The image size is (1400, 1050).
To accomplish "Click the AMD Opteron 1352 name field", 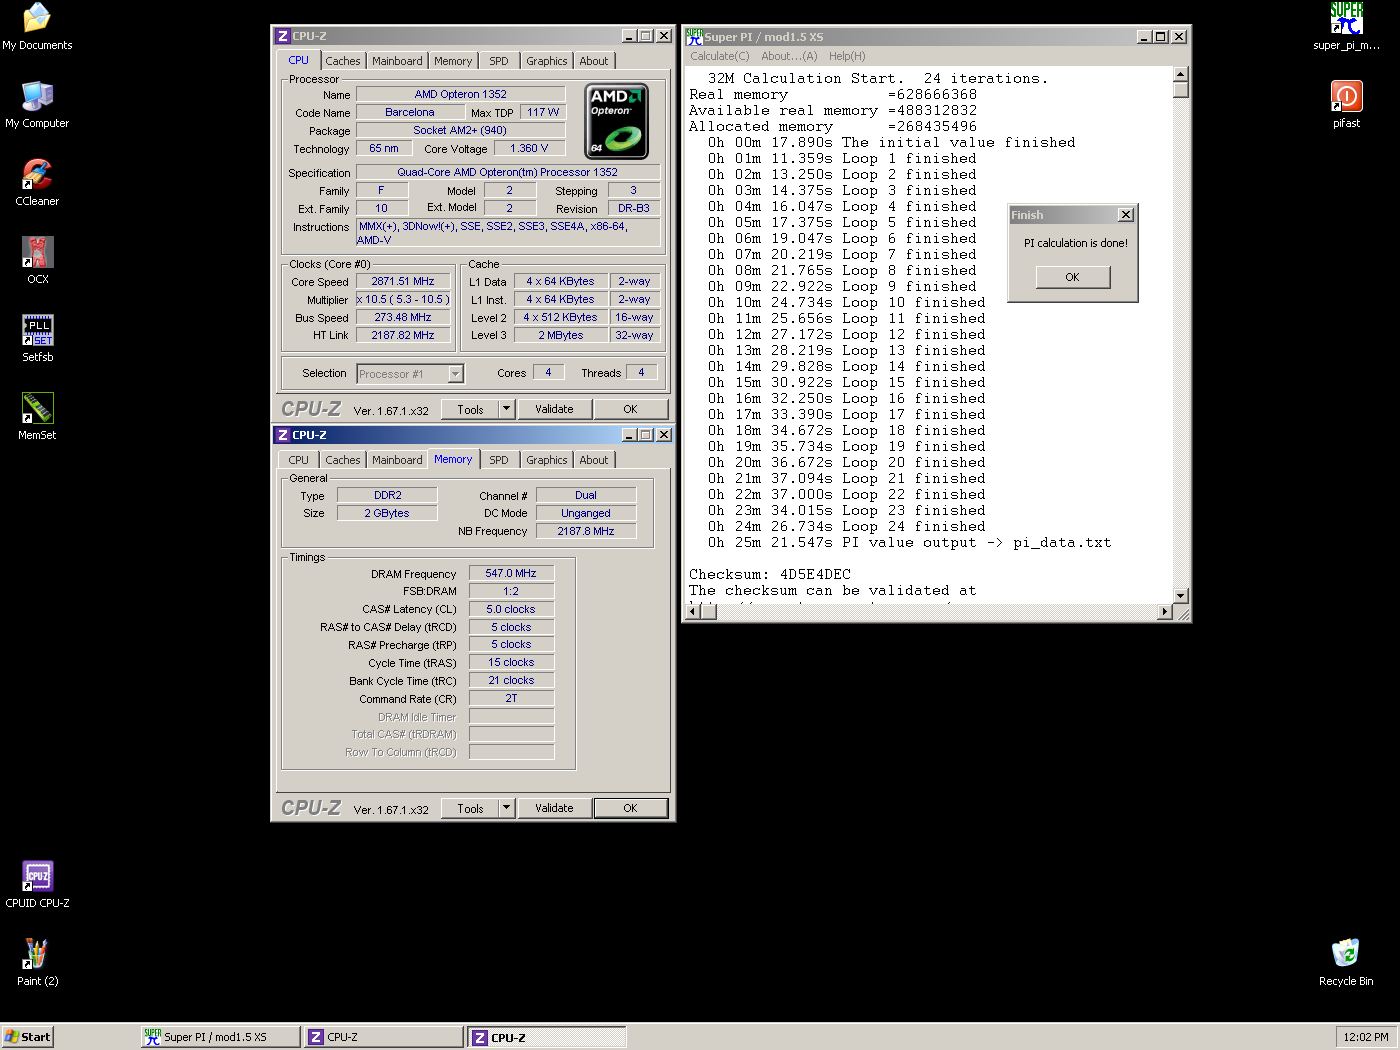I will (x=460, y=94).
